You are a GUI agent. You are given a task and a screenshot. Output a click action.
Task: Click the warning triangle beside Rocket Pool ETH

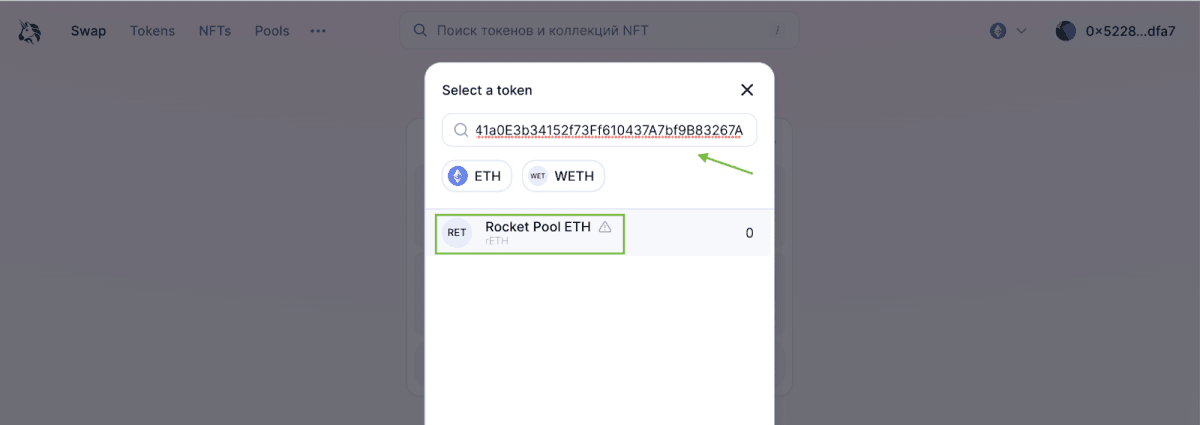coord(605,227)
